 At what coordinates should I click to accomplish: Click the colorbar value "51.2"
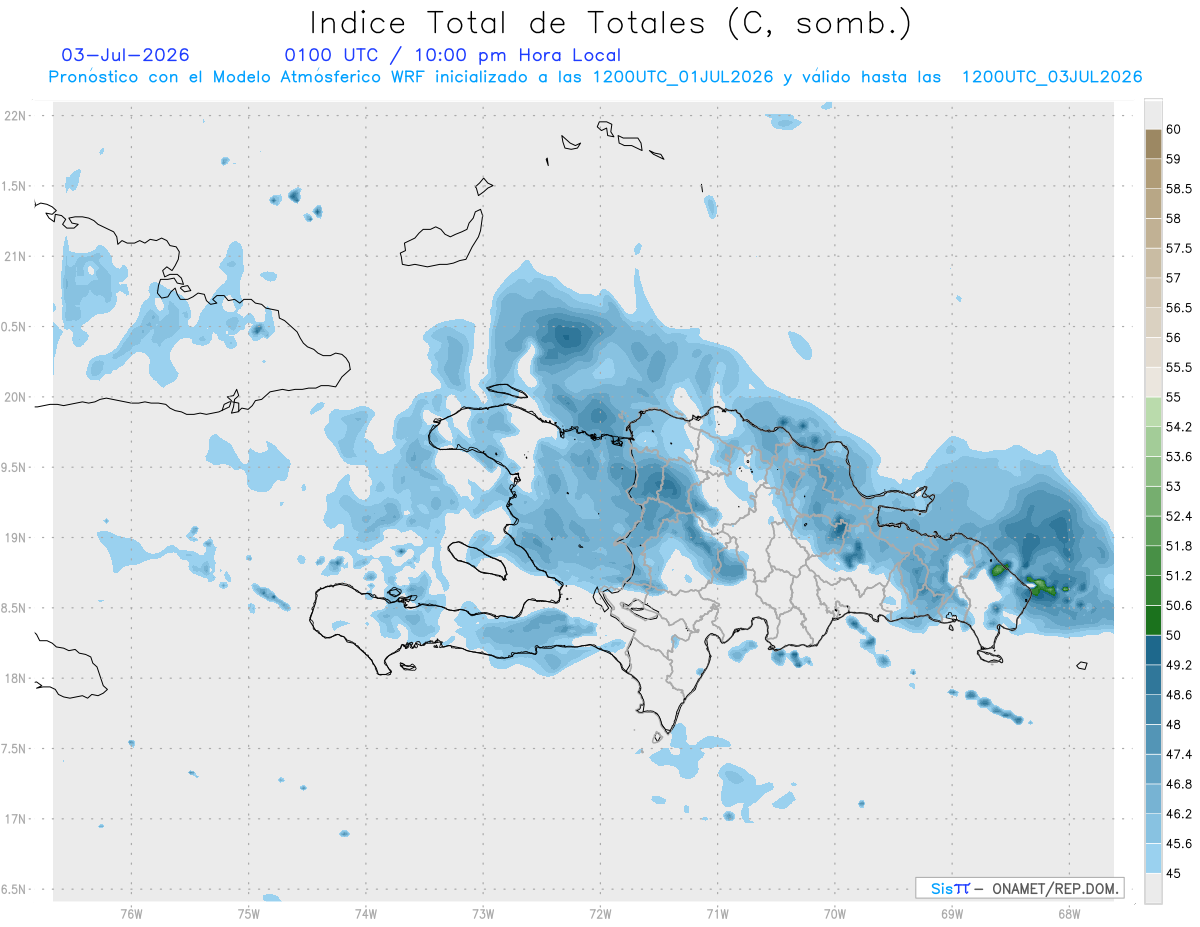pos(1179,576)
